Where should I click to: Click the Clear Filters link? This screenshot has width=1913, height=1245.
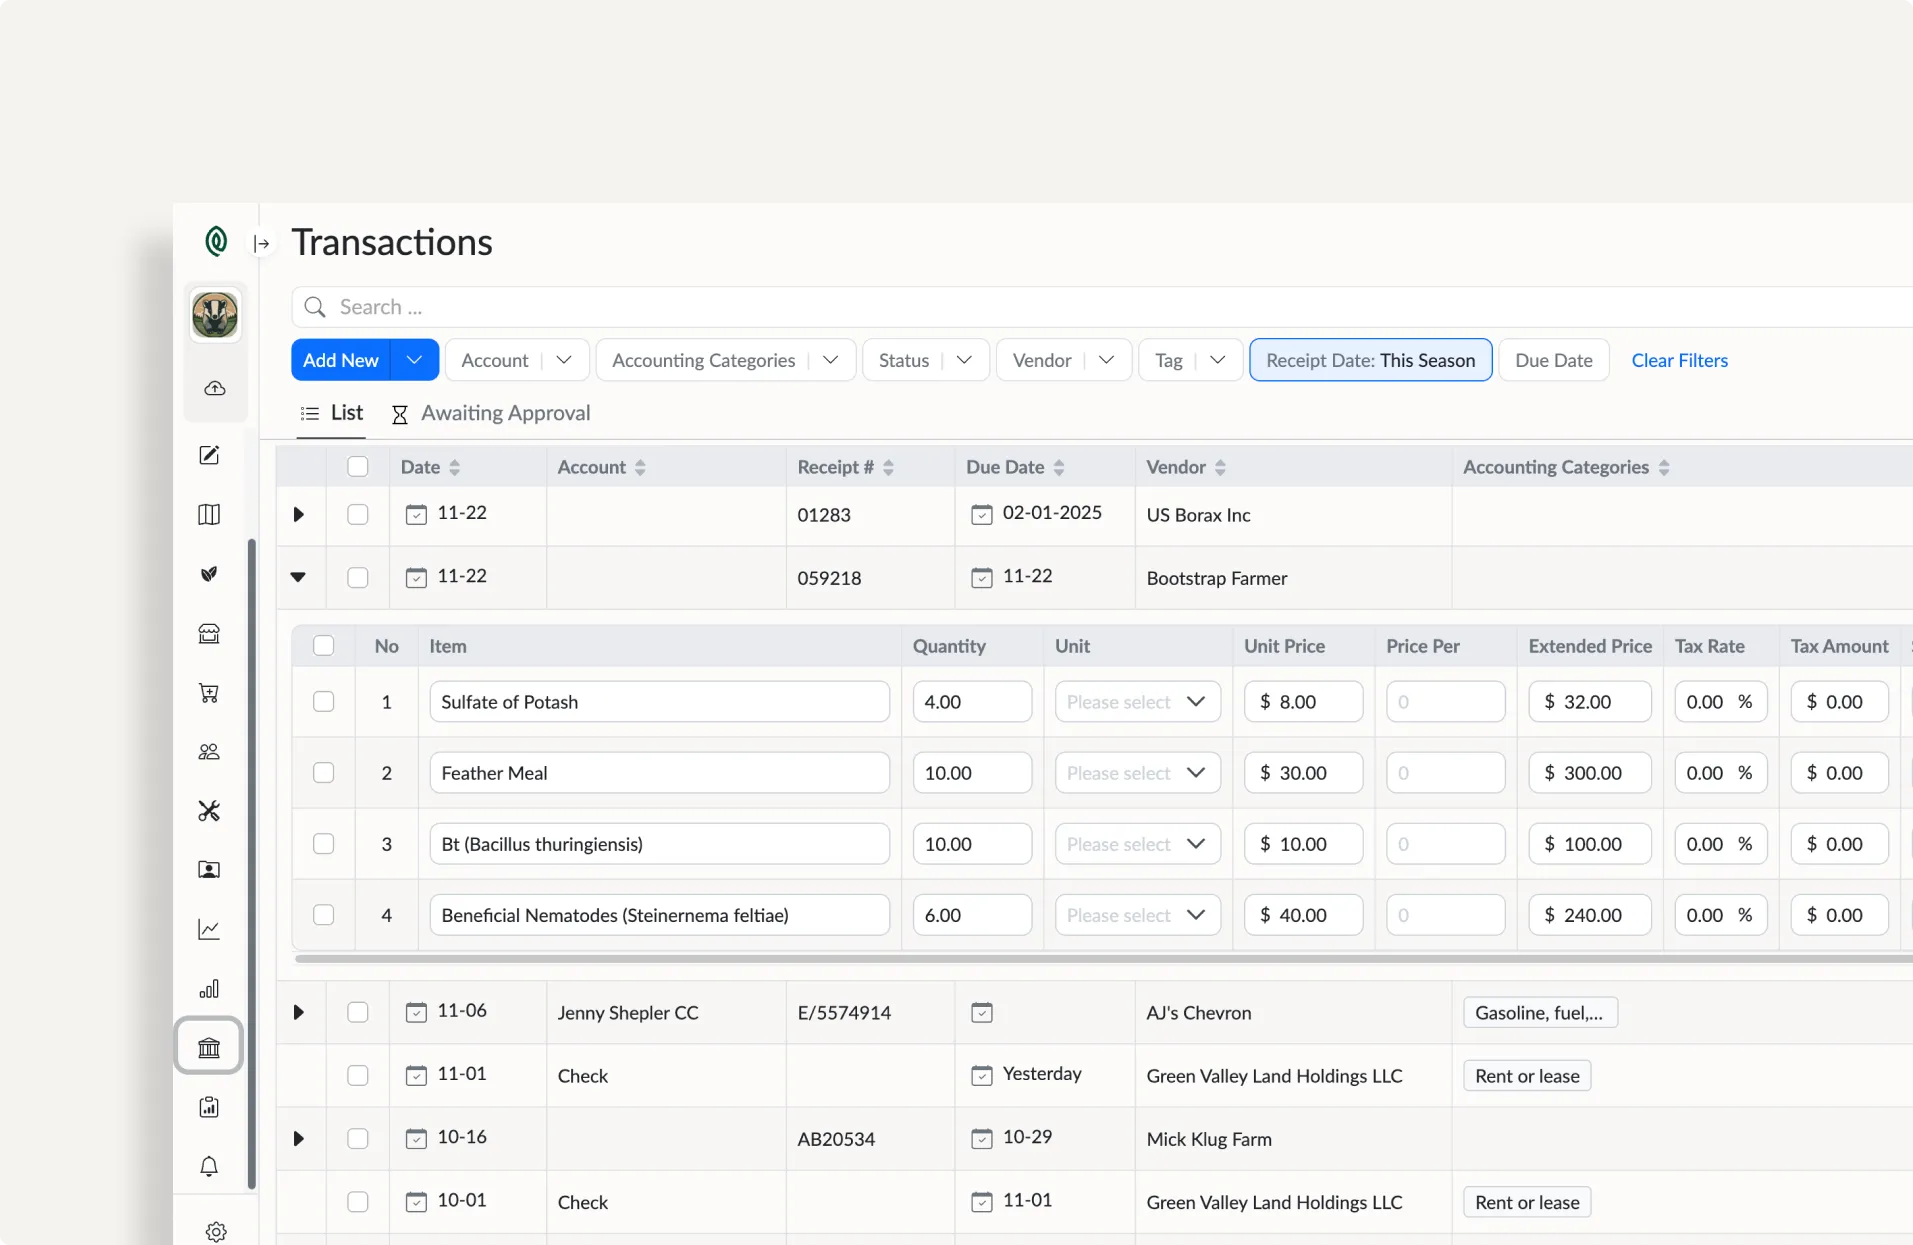[1679, 360]
